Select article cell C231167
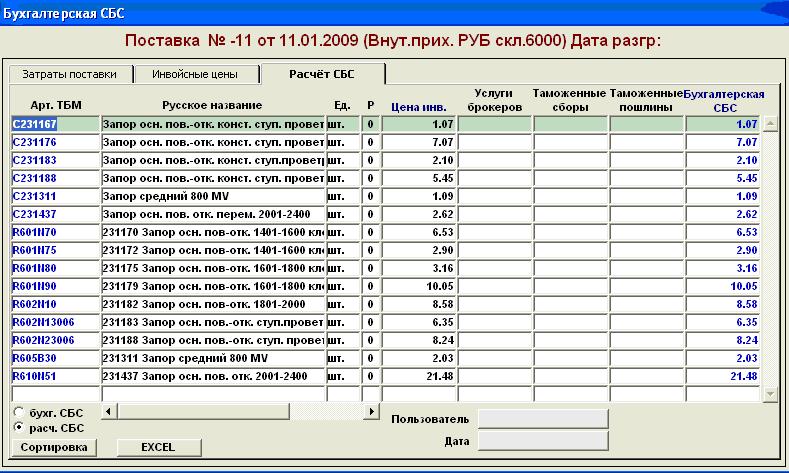The height and width of the screenshot is (473, 789). 55,124
